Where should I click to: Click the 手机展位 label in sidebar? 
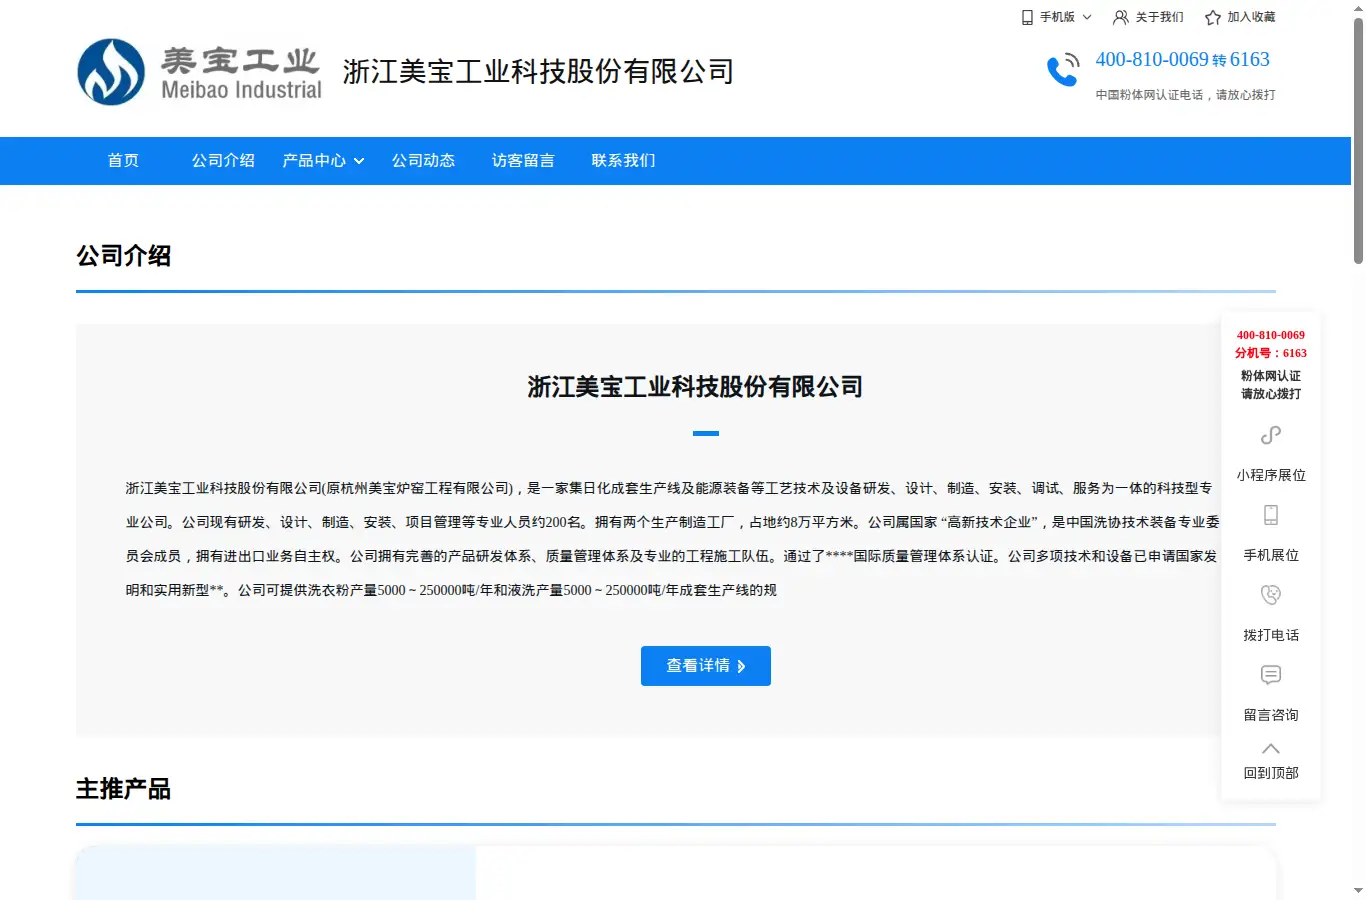1271,555
